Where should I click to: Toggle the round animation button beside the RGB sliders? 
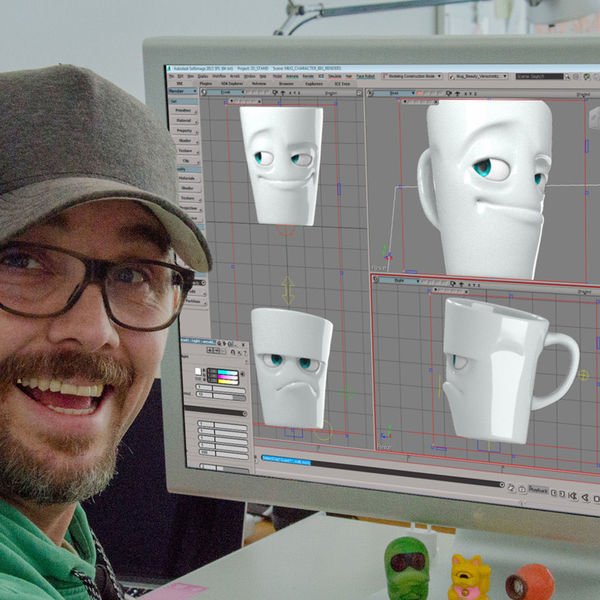coord(244,376)
